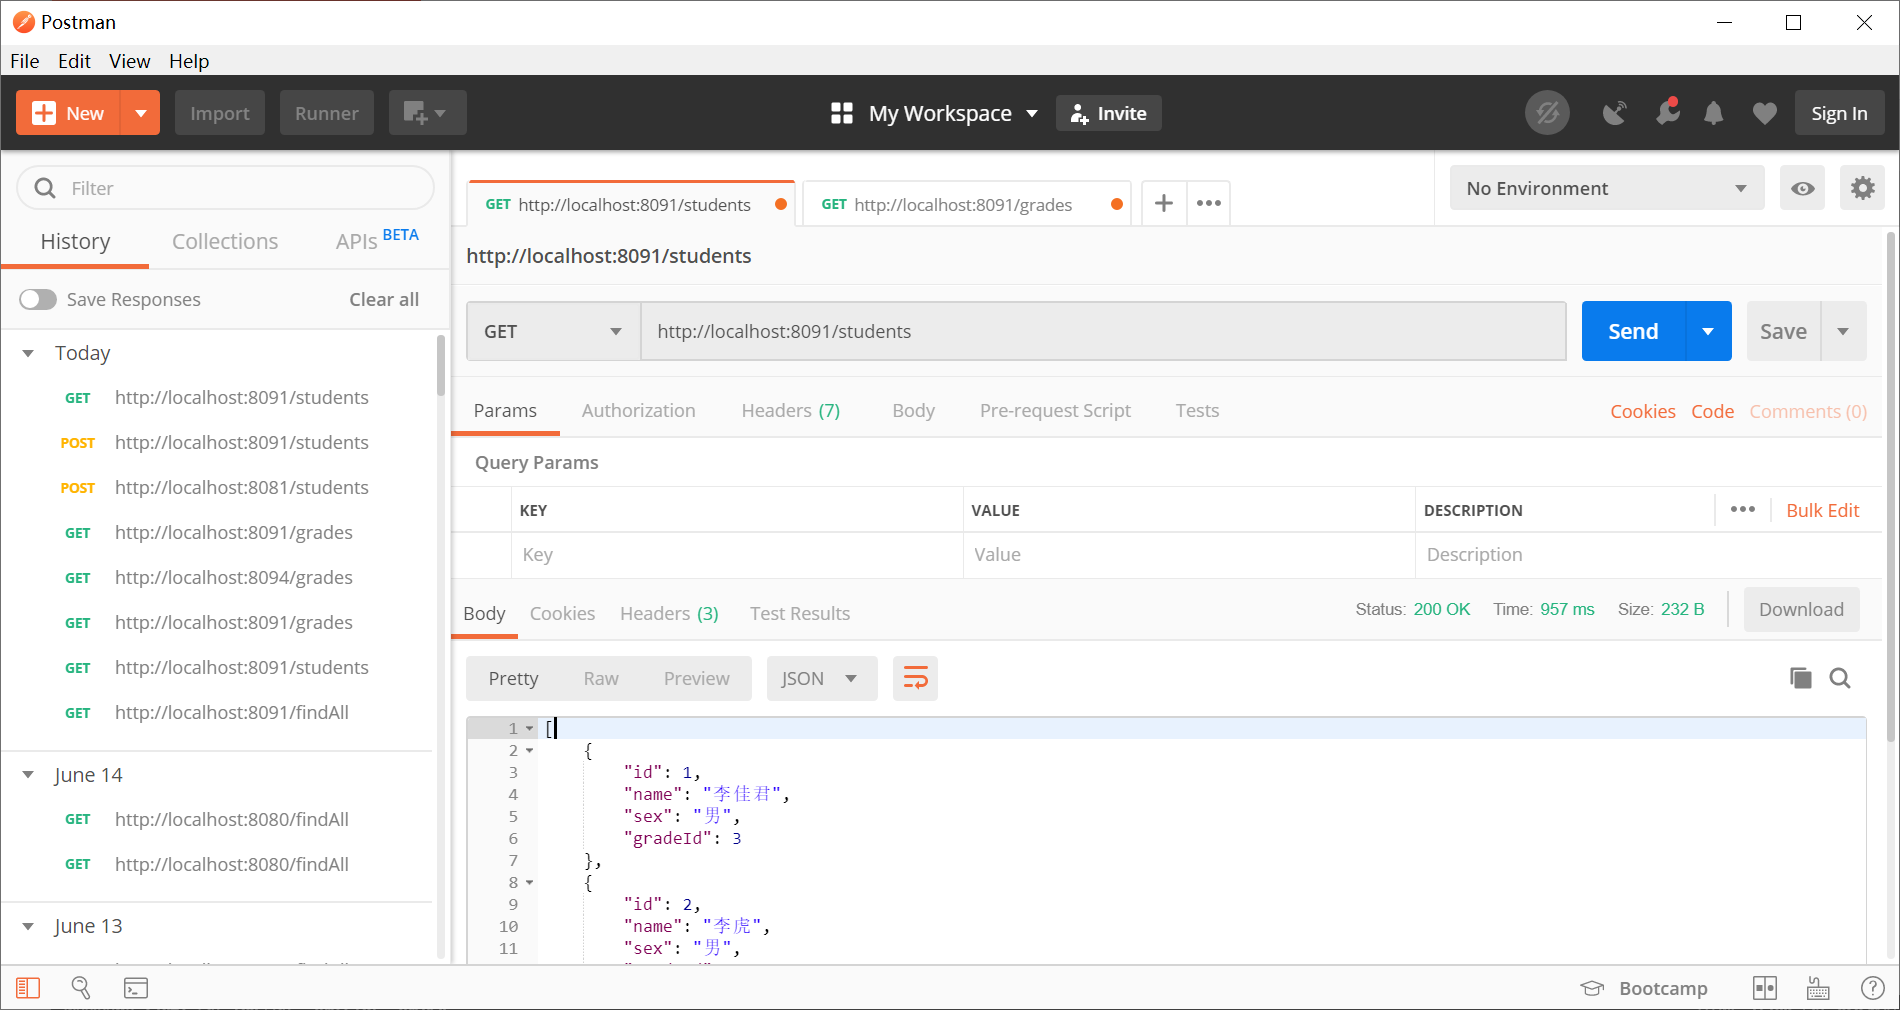Open the GET method dropdown
1900x1010 pixels.
553,331
